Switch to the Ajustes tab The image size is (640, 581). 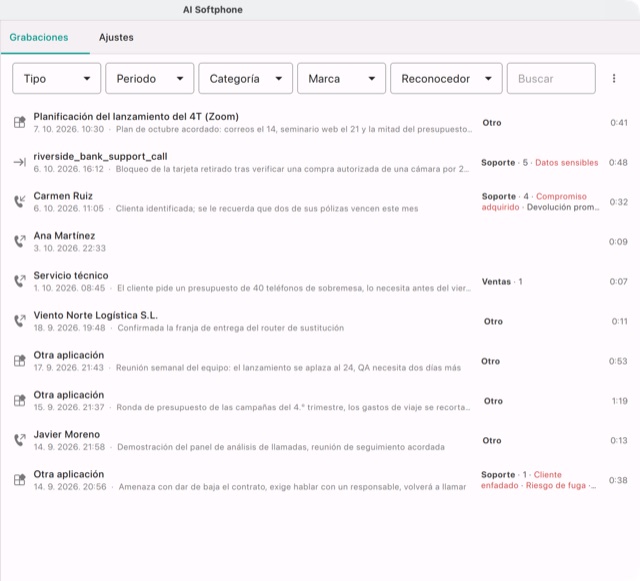point(116,37)
